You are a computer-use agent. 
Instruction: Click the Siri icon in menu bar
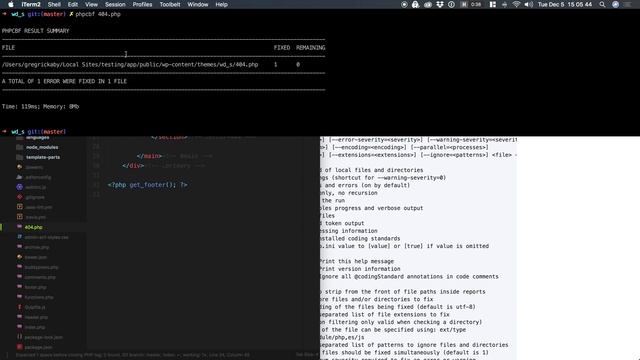(615, 4)
